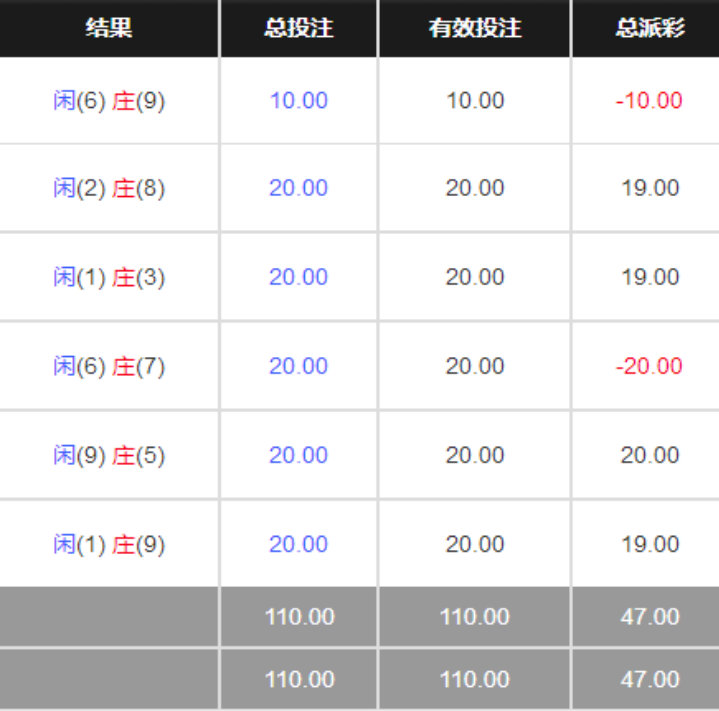Open the 20.00 bet link for 闲(1) 庄(3)
The width and height of the screenshot is (719, 711).
tap(299, 277)
